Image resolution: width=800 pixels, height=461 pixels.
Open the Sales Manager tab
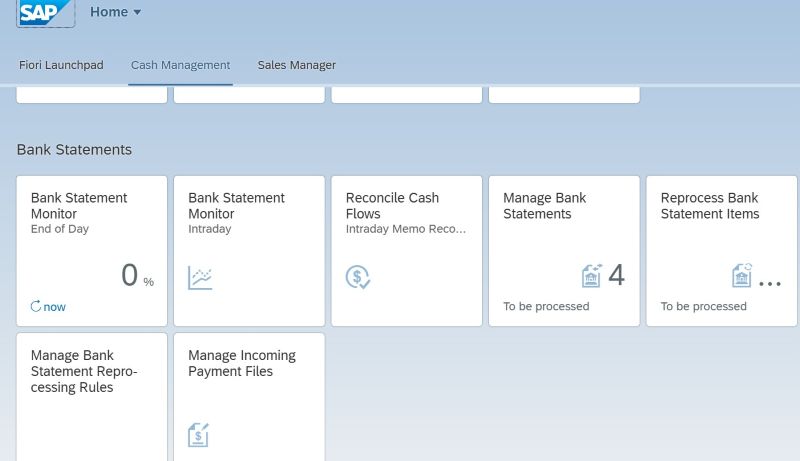tap(296, 65)
